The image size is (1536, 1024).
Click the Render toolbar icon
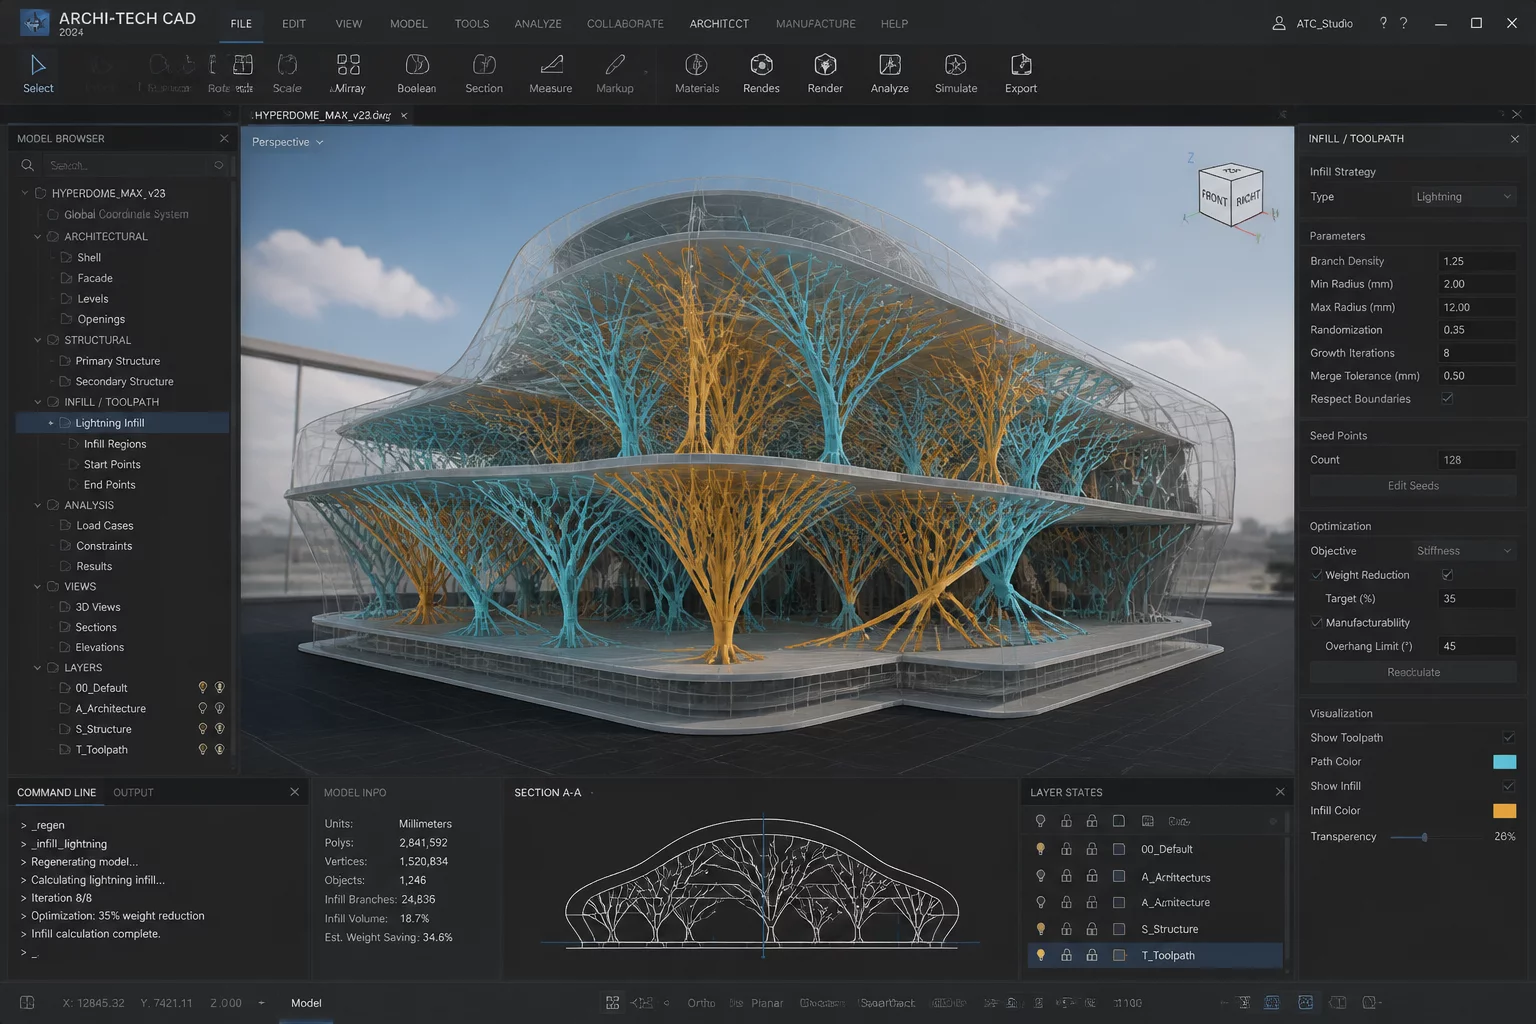(825, 66)
